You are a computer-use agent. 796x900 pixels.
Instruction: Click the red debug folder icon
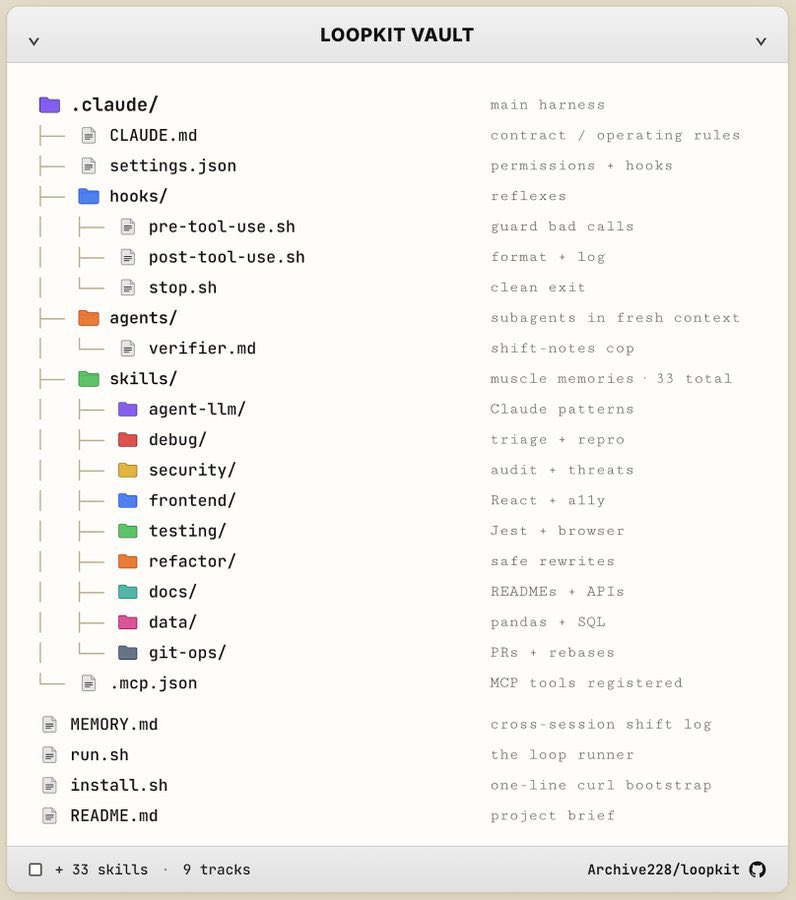tap(127, 440)
